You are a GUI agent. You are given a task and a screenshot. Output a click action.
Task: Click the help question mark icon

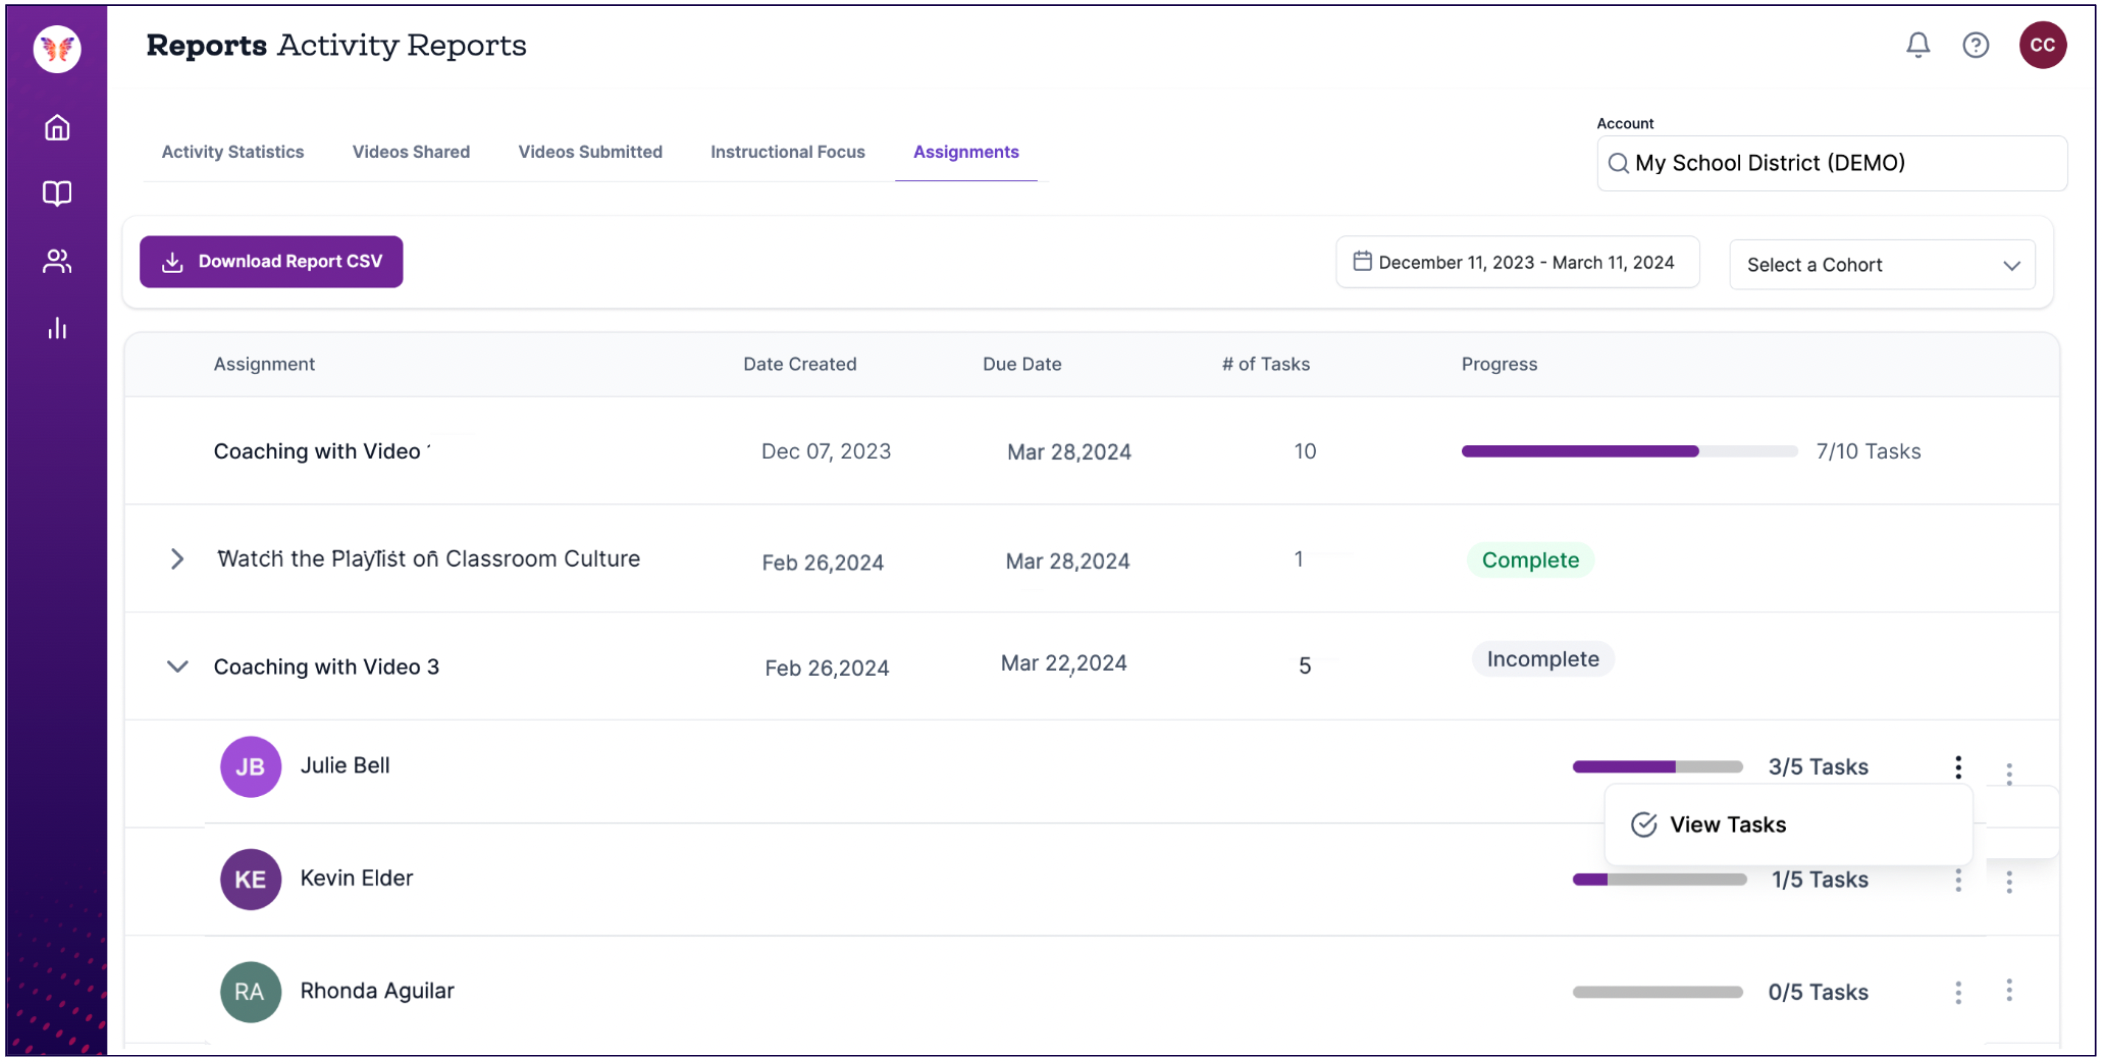1975,45
